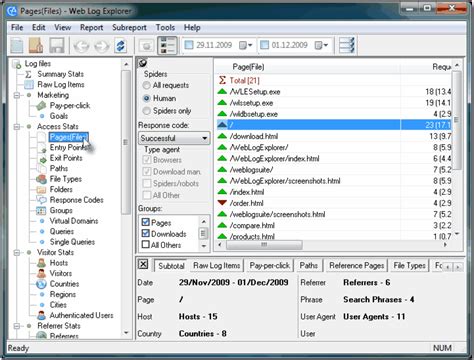Close the subreport panel with X icon
This screenshot has height=360, width=474.
click(x=143, y=265)
